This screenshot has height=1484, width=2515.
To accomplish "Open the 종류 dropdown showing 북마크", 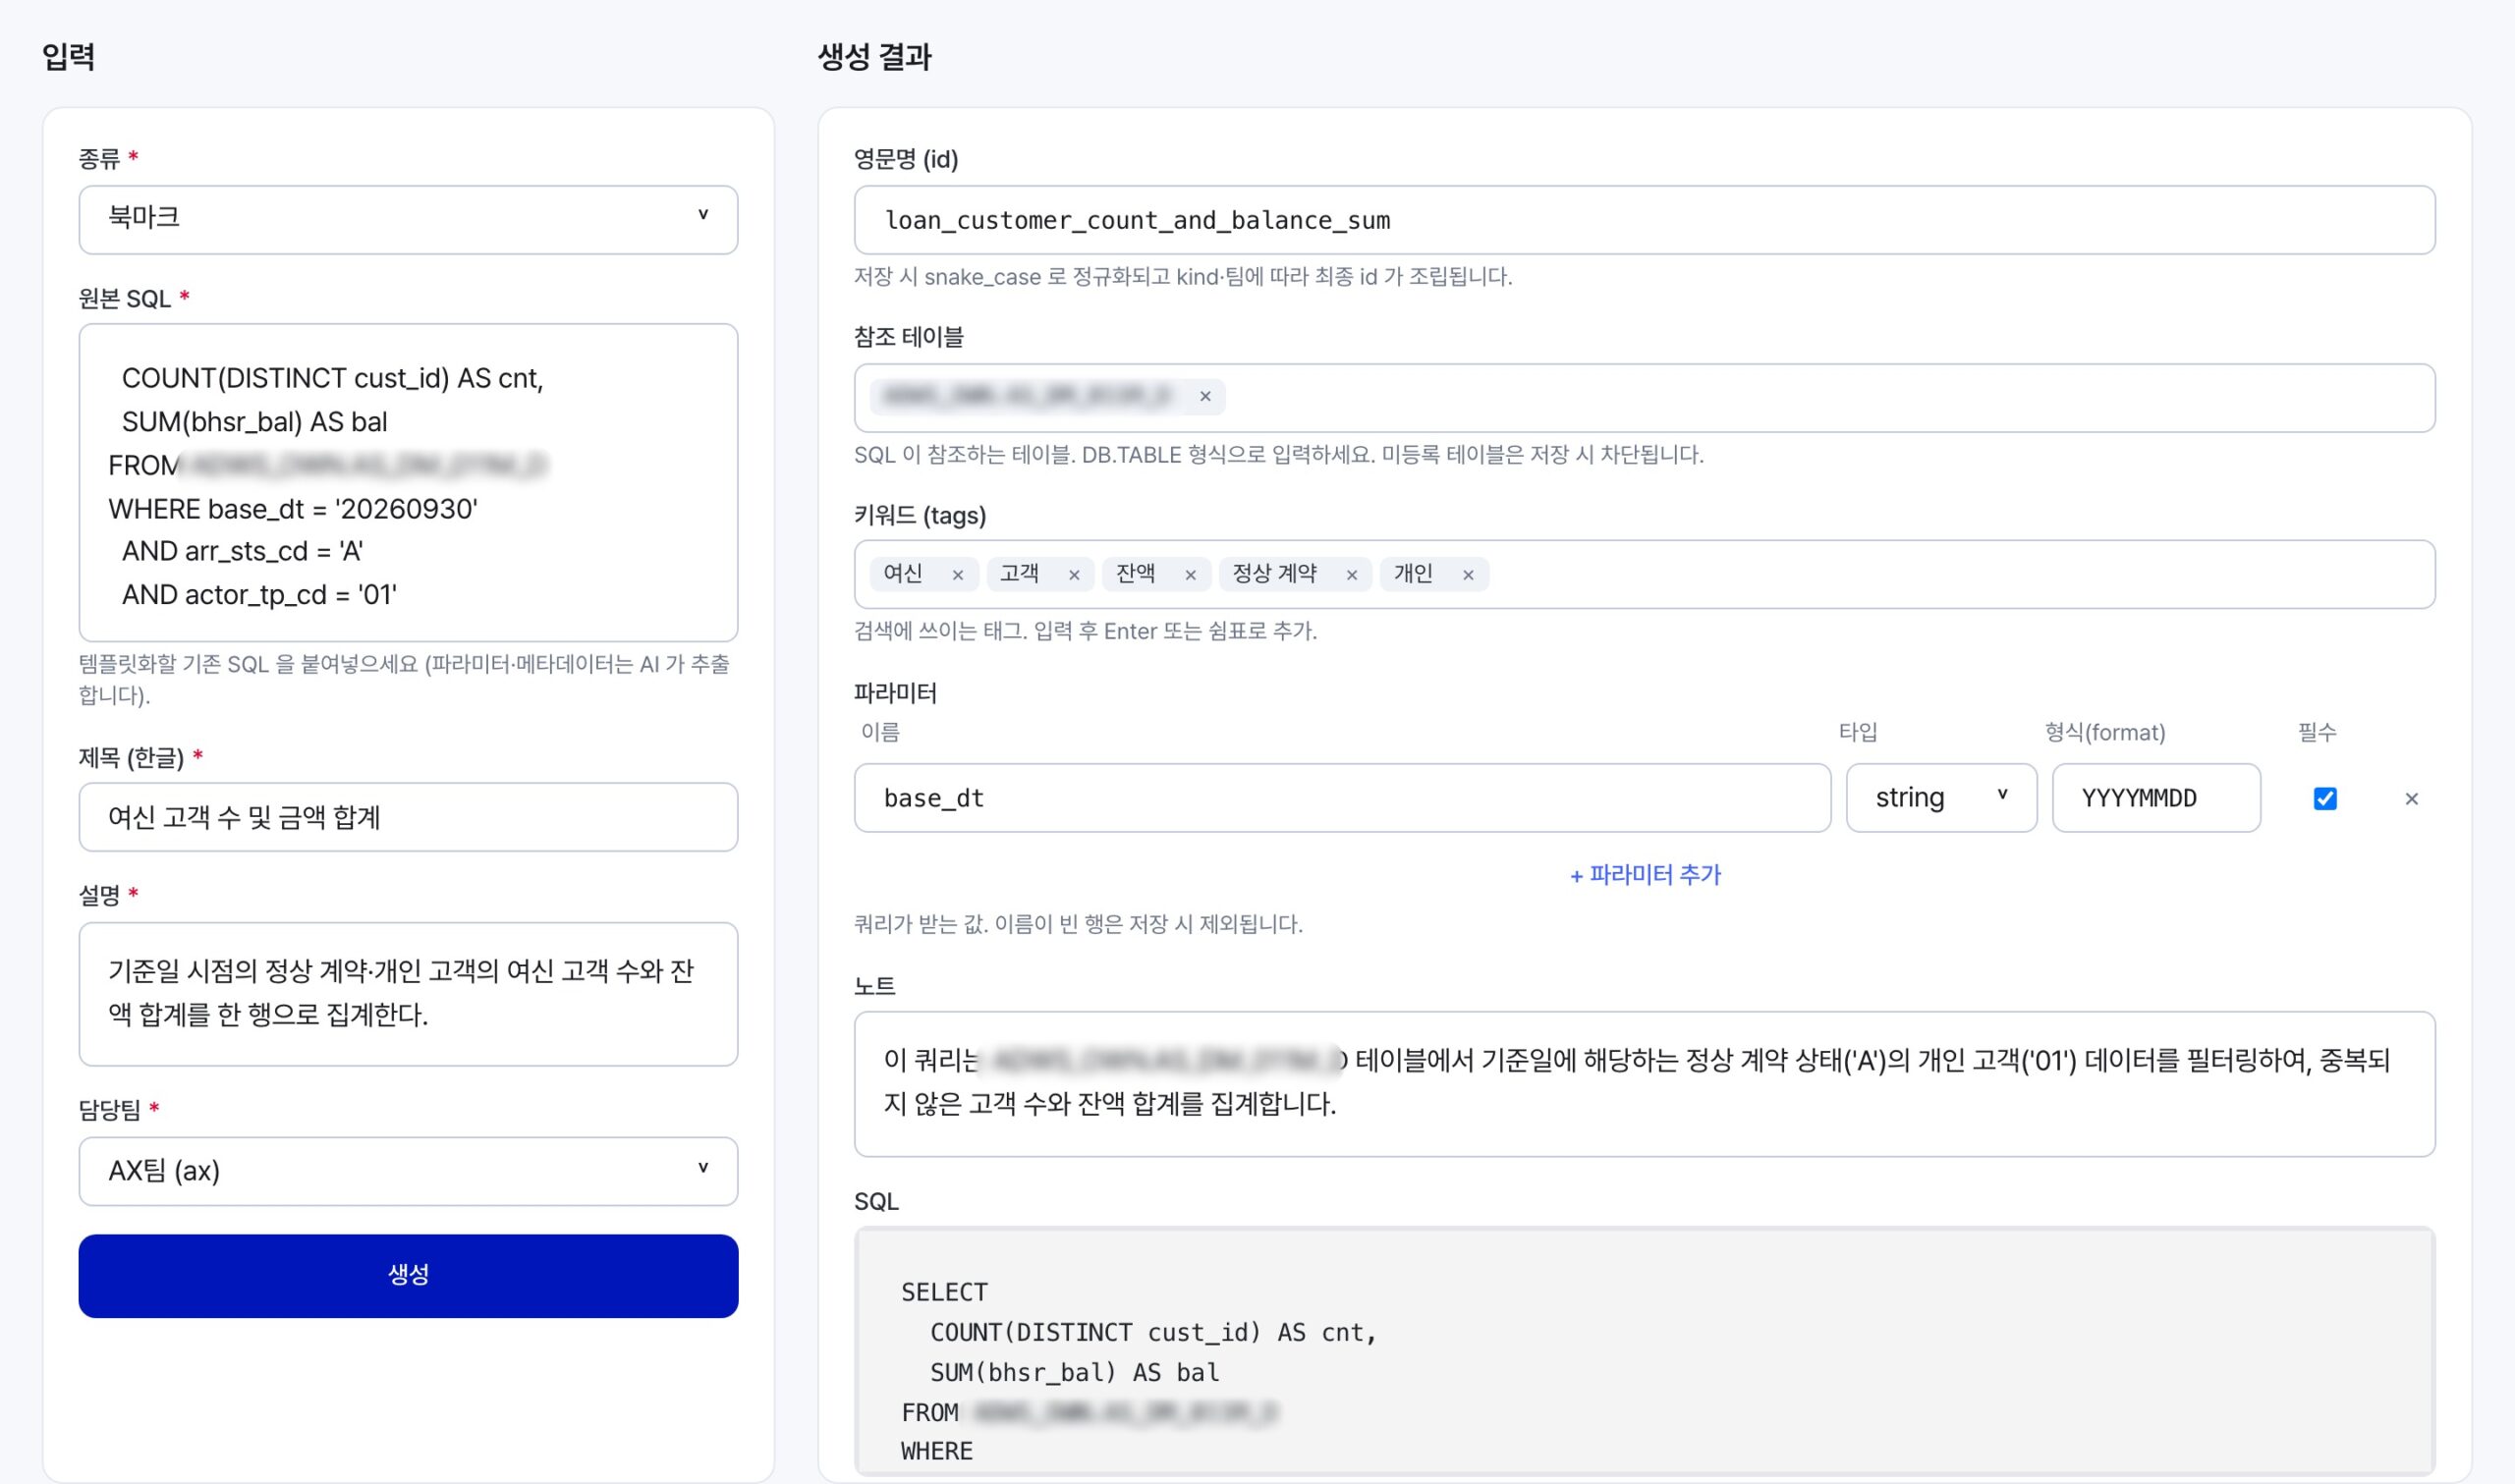I will pyautogui.click(x=408, y=219).
